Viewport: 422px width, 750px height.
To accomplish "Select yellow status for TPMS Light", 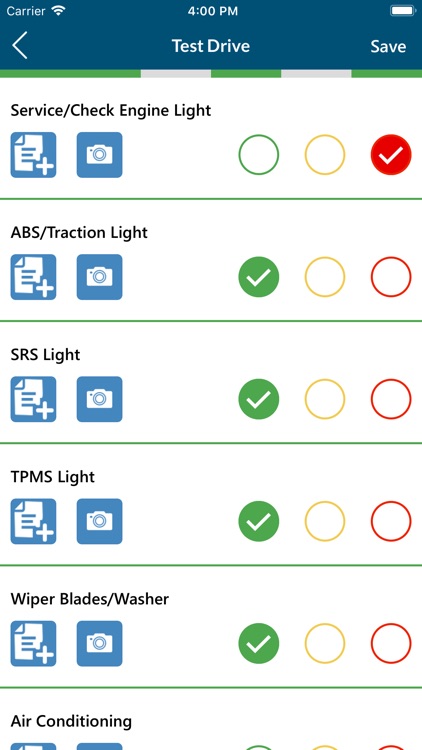I will [x=325, y=521].
